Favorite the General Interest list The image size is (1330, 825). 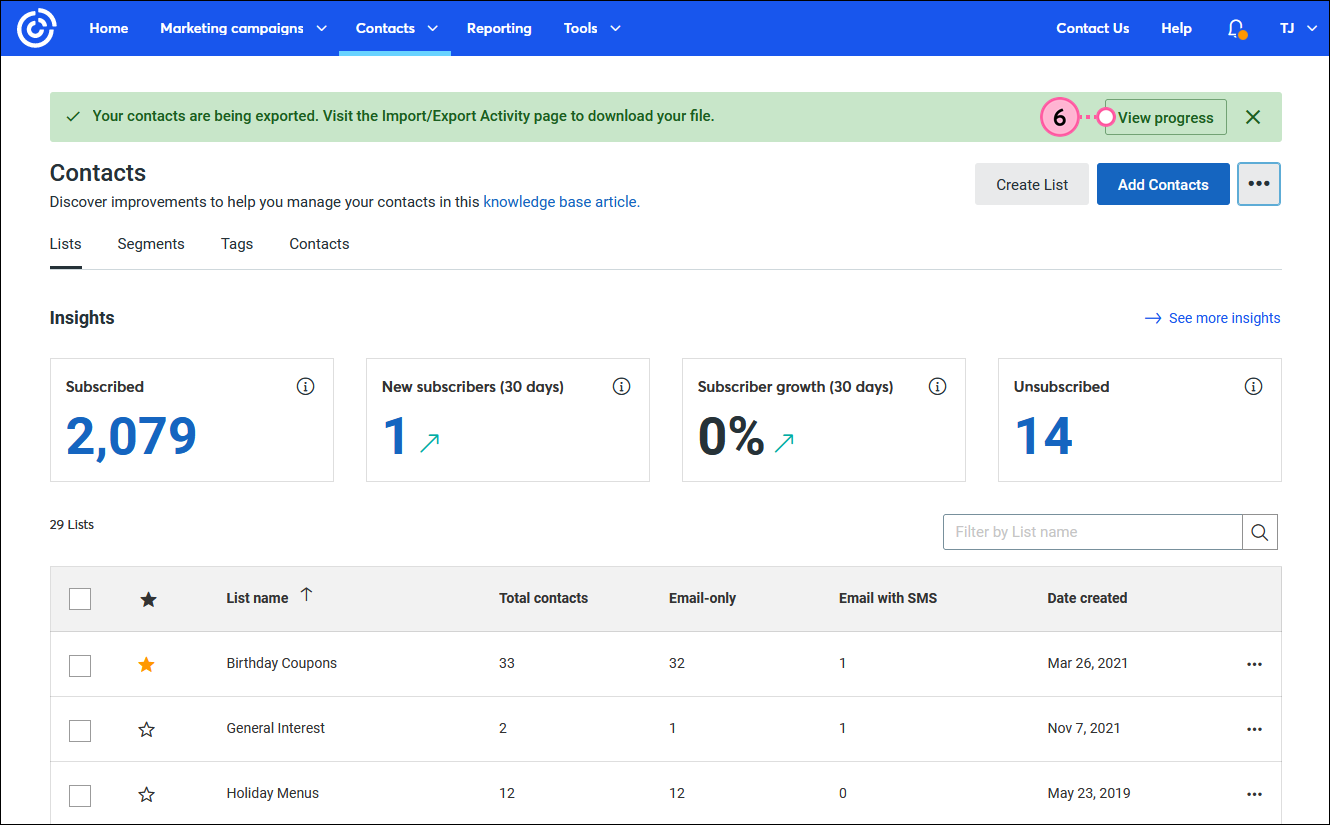tap(146, 729)
